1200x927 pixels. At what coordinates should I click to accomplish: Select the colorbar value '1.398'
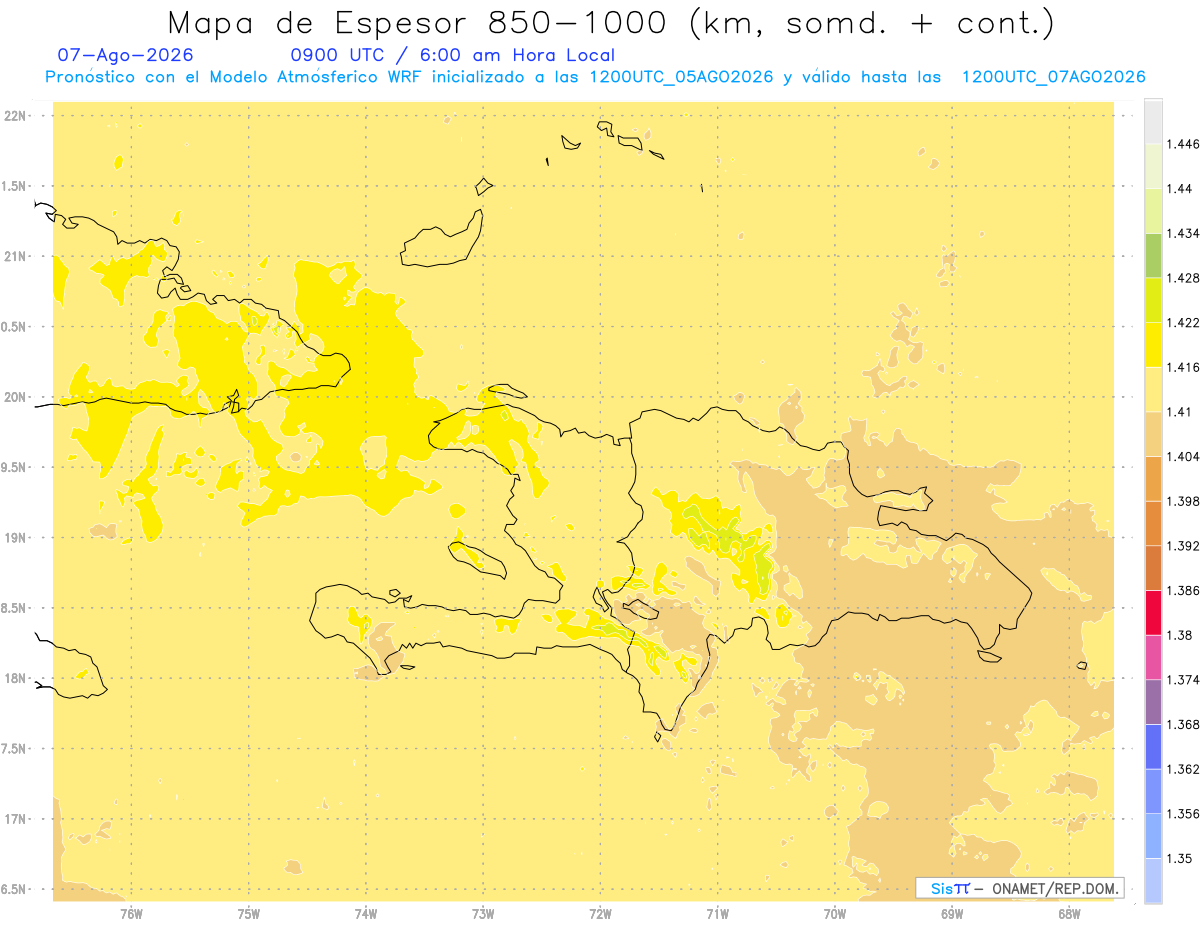click(1182, 501)
